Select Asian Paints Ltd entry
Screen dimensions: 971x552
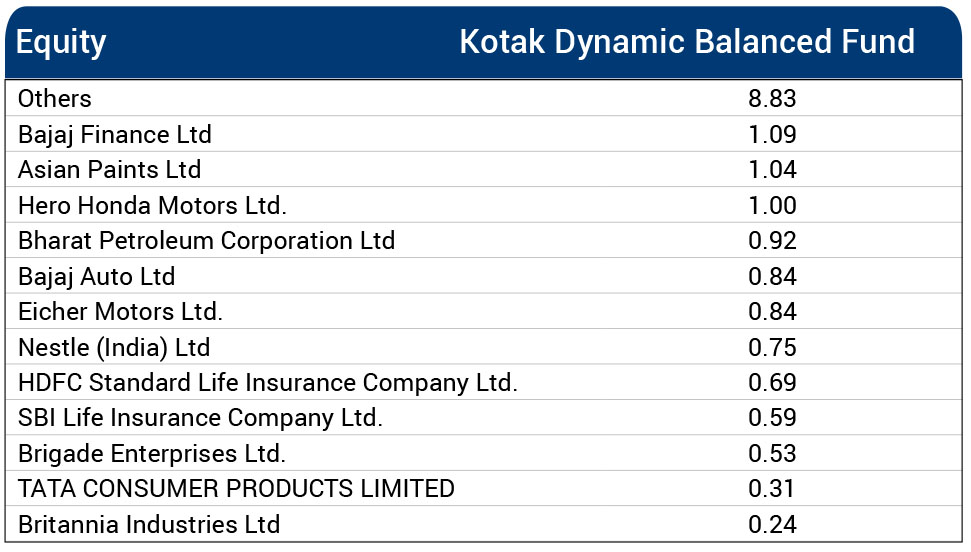click(110, 169)
